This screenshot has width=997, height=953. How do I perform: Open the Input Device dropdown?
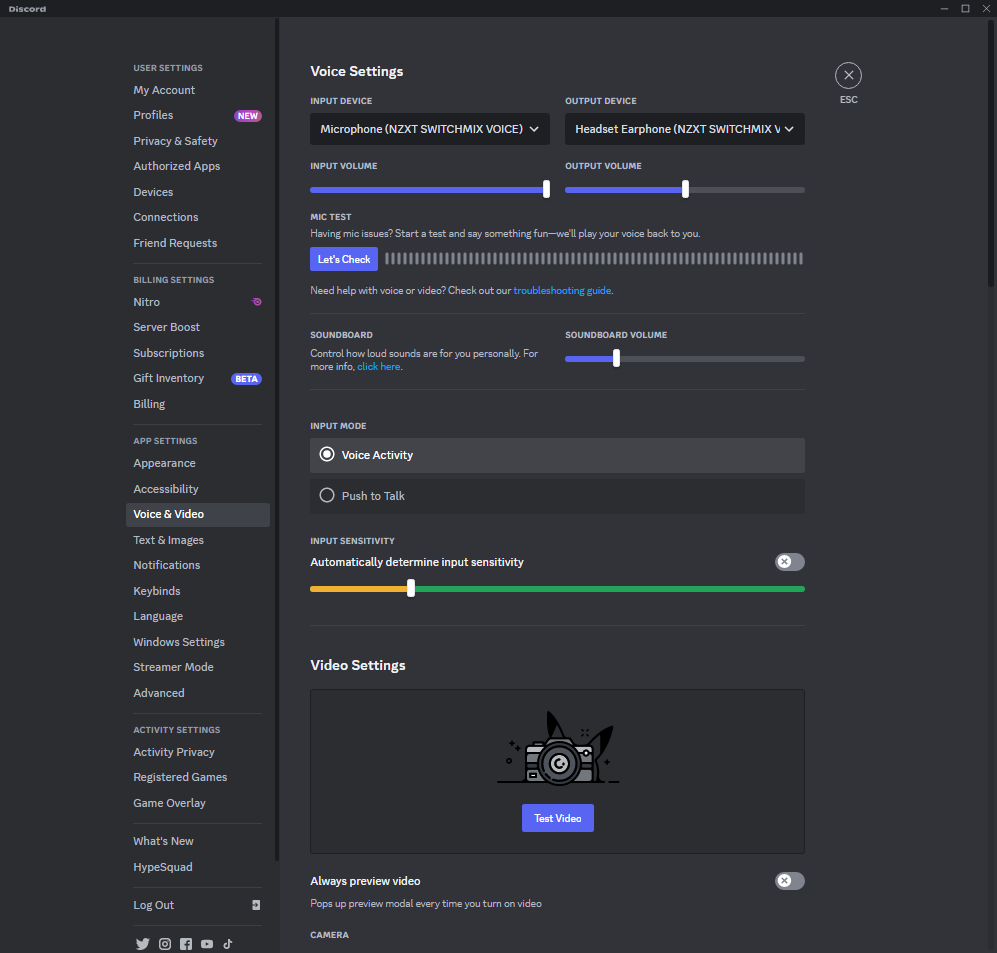[x=430, y=129]
